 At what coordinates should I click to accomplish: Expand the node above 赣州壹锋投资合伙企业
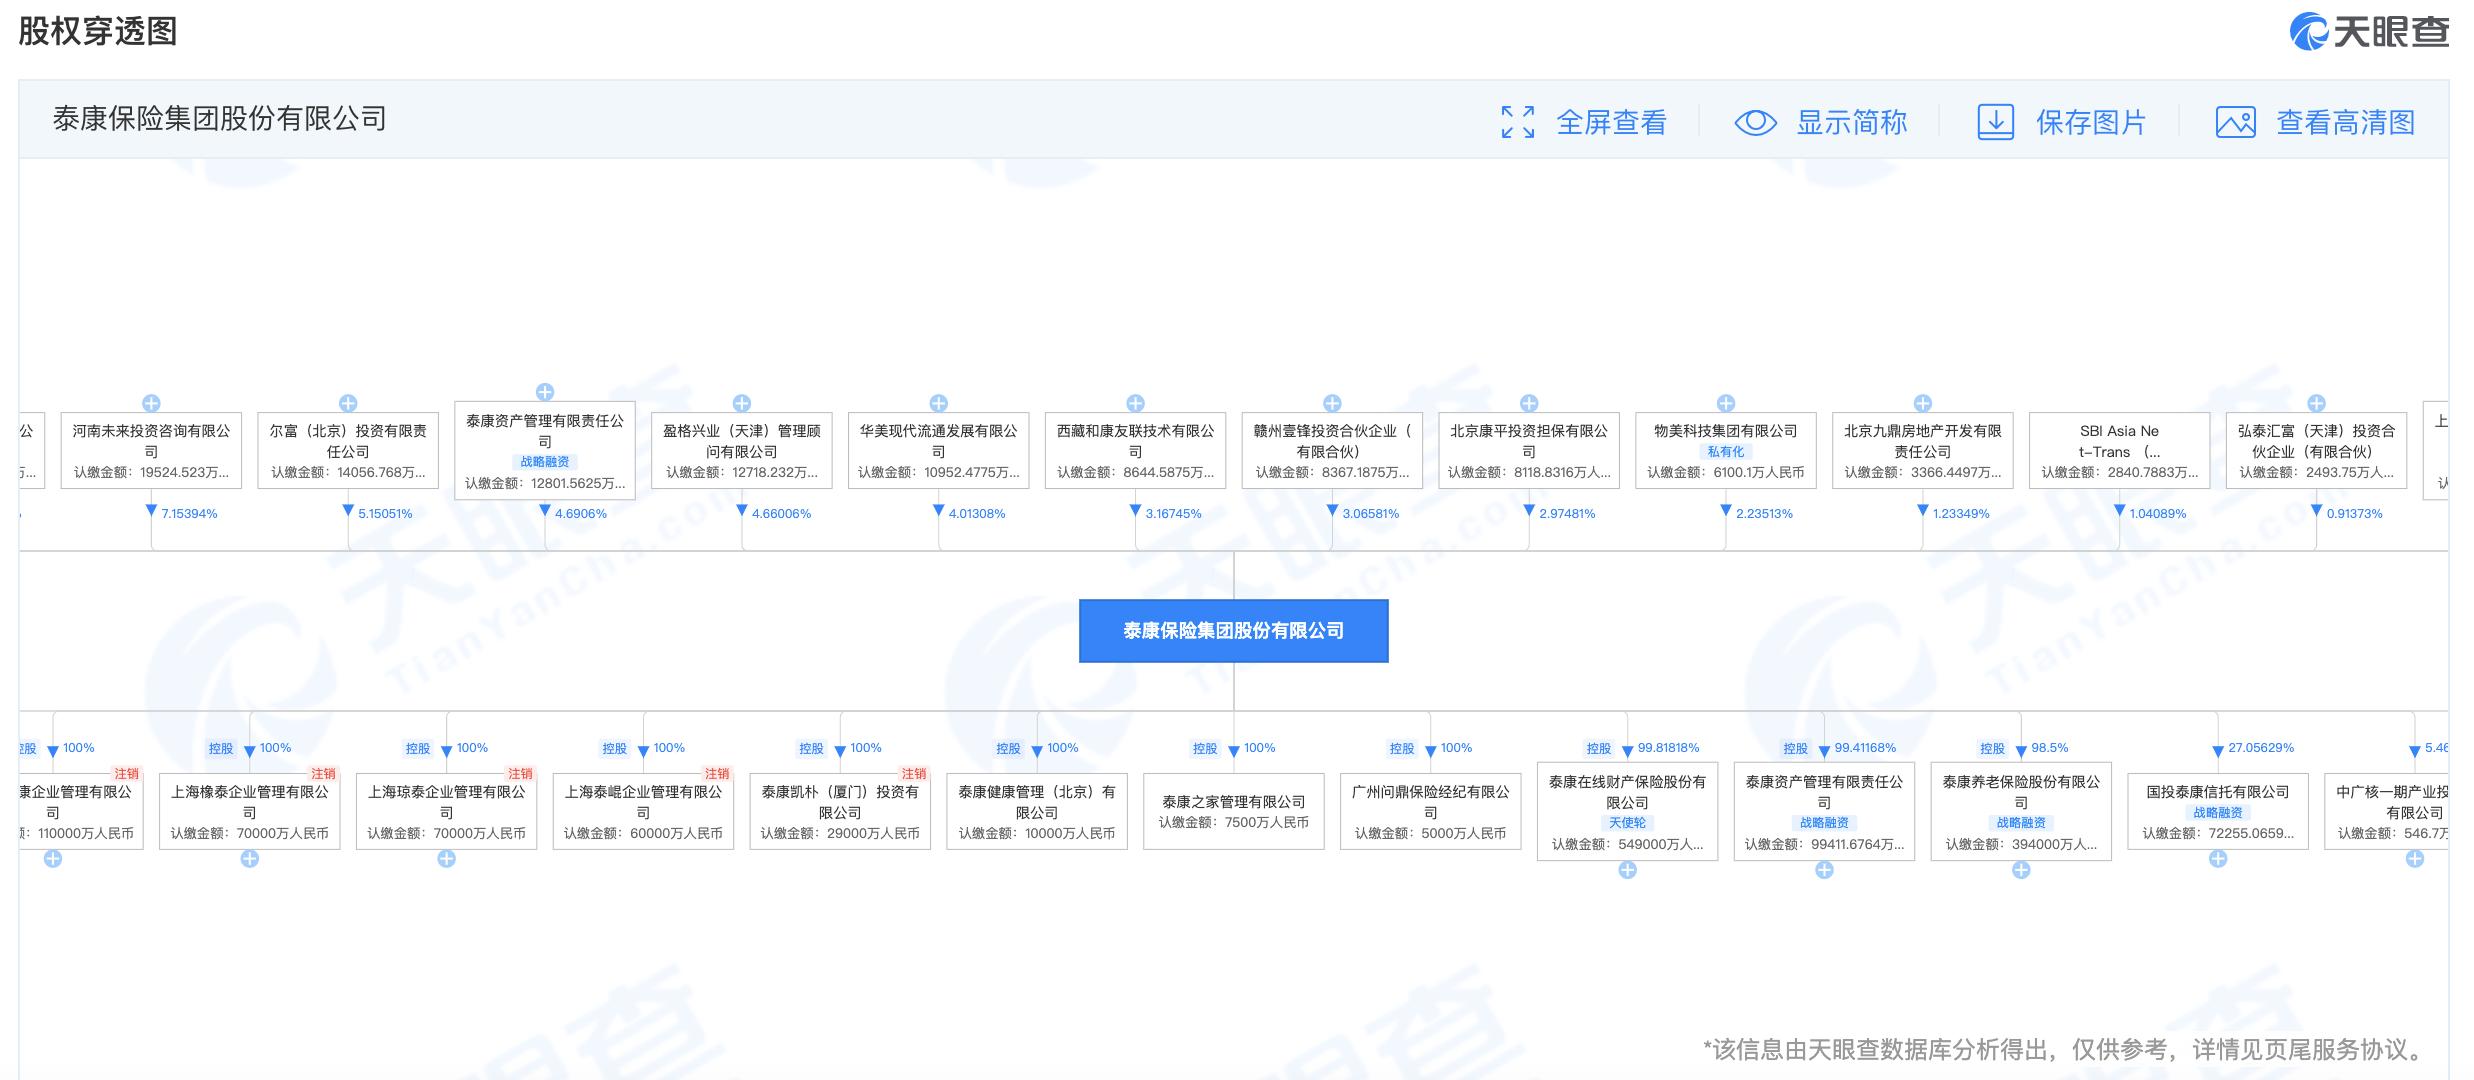[x=1331, y=404]
